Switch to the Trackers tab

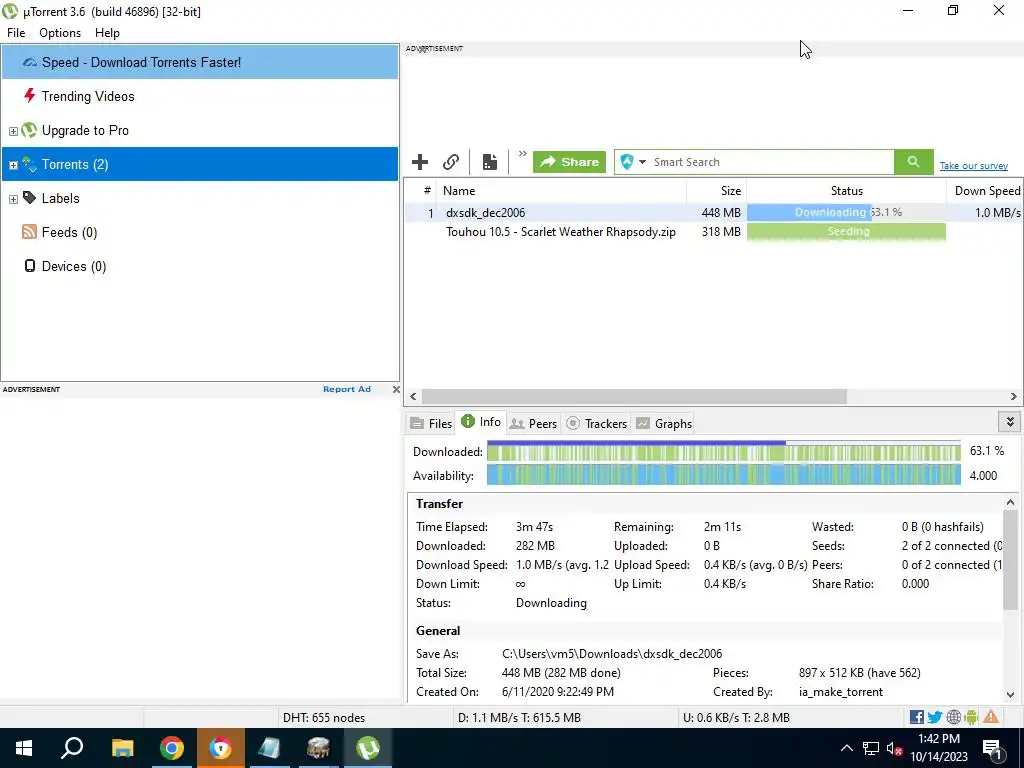tap(596, 423)
